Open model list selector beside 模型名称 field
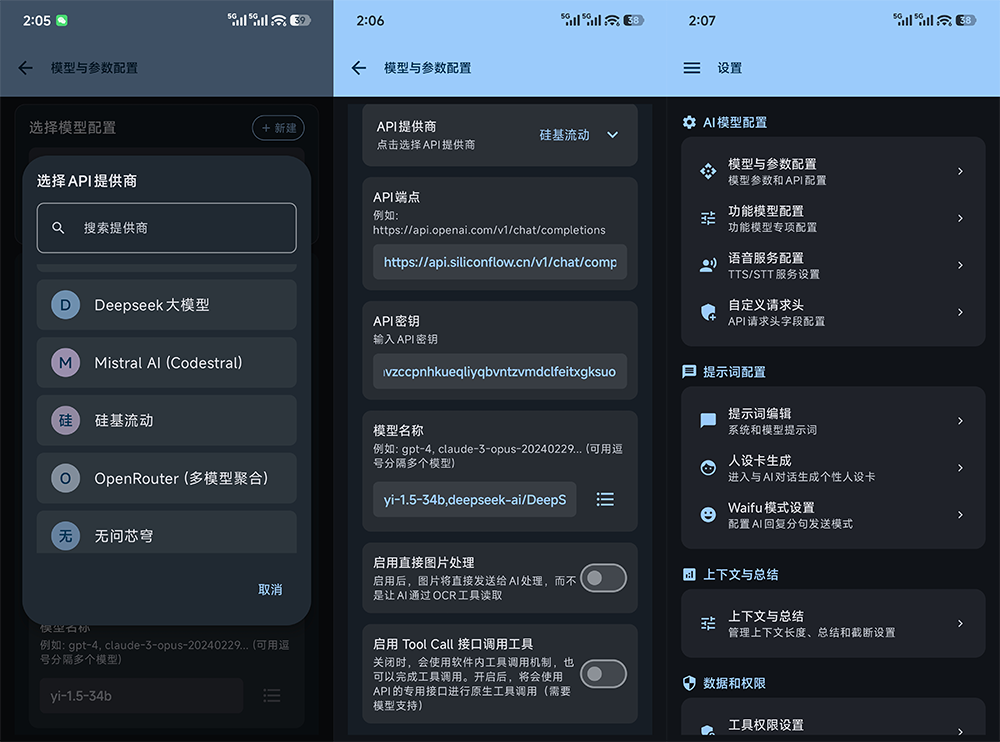The height and width of the screenshot is (742, 1000). point(605,499)
